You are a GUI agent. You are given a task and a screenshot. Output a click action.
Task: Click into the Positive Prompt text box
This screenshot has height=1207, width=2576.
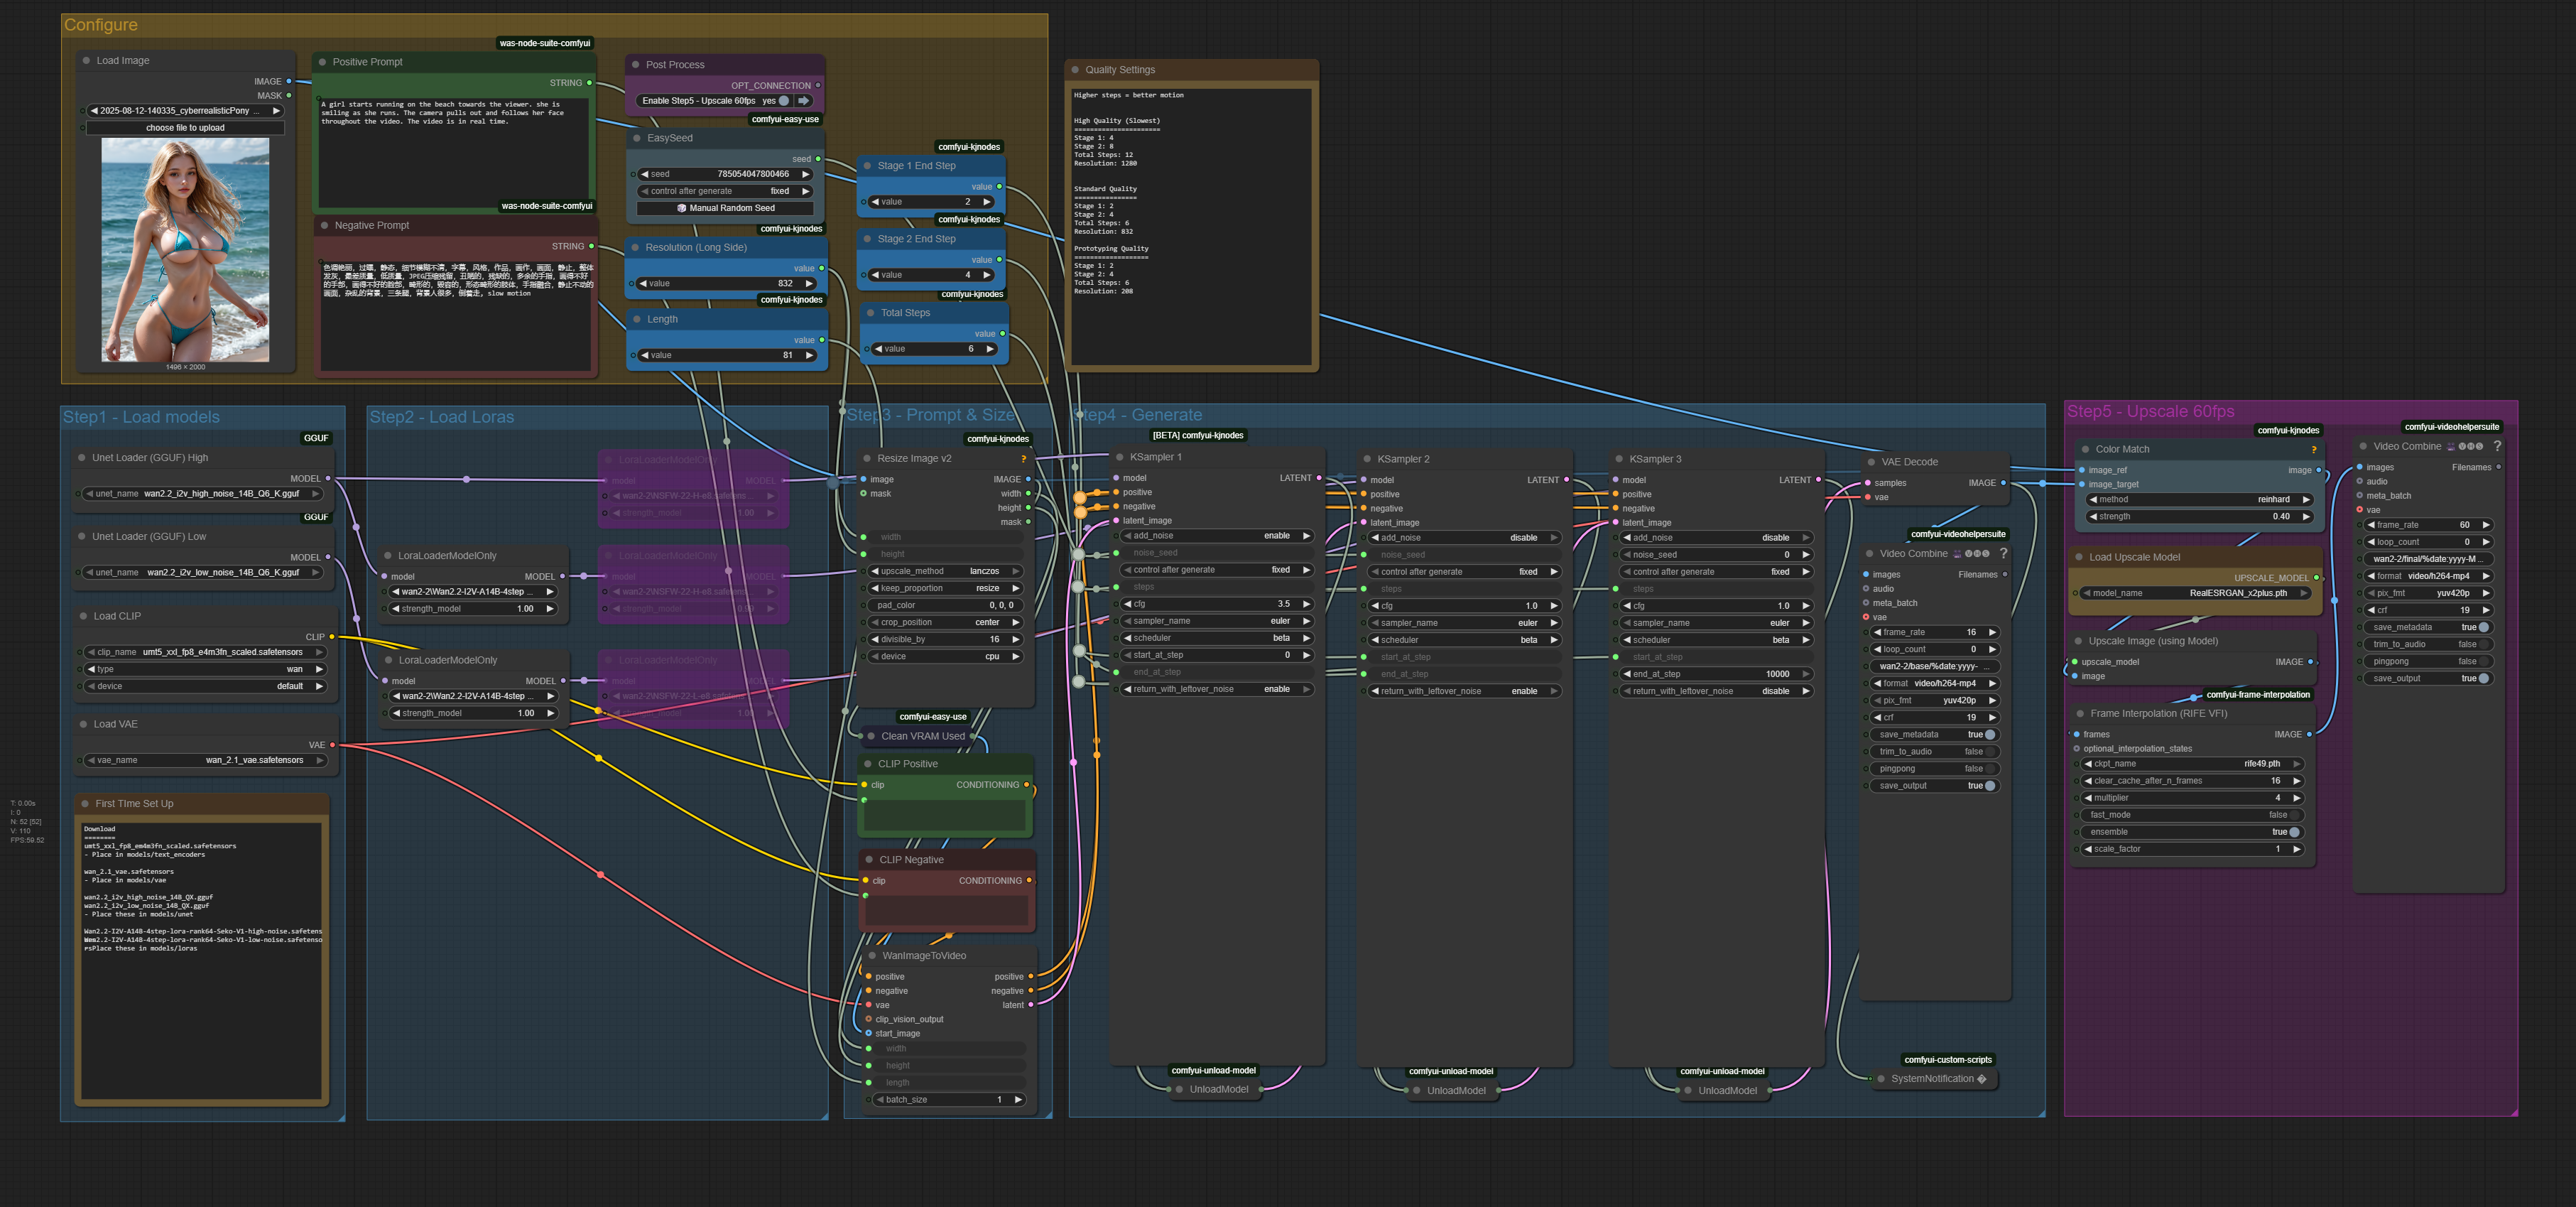pos(455,154)
